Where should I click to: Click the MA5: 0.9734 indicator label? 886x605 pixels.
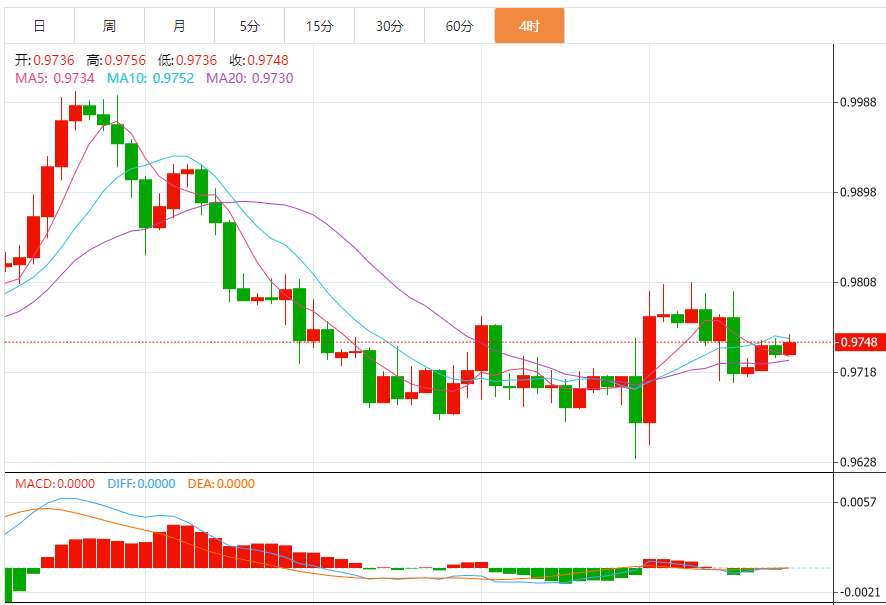pos(55,78)
